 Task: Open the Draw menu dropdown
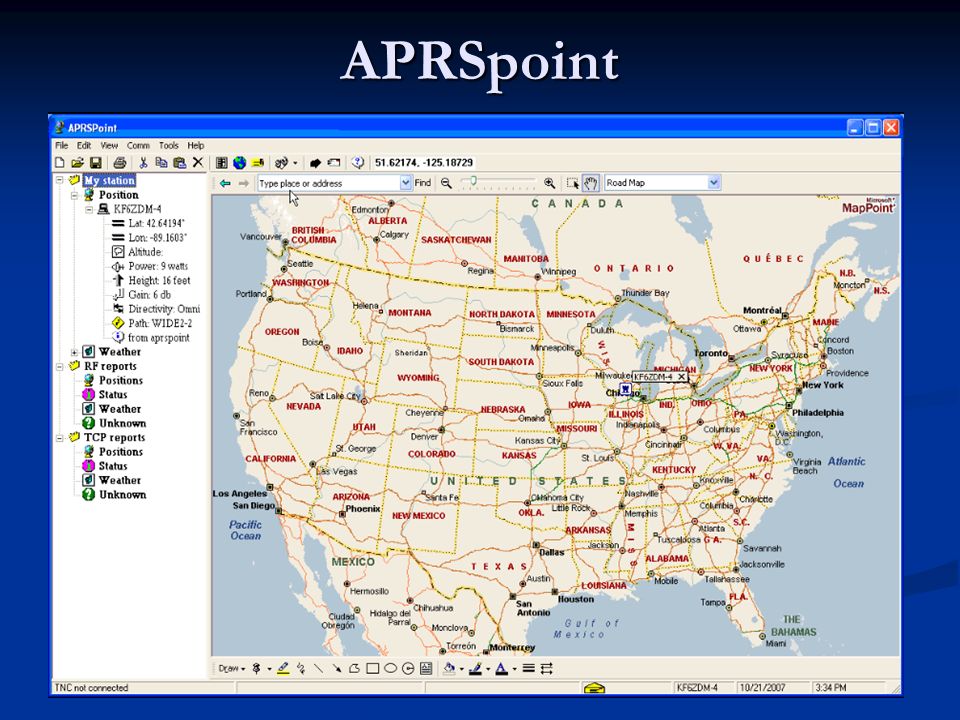point(231,669)
